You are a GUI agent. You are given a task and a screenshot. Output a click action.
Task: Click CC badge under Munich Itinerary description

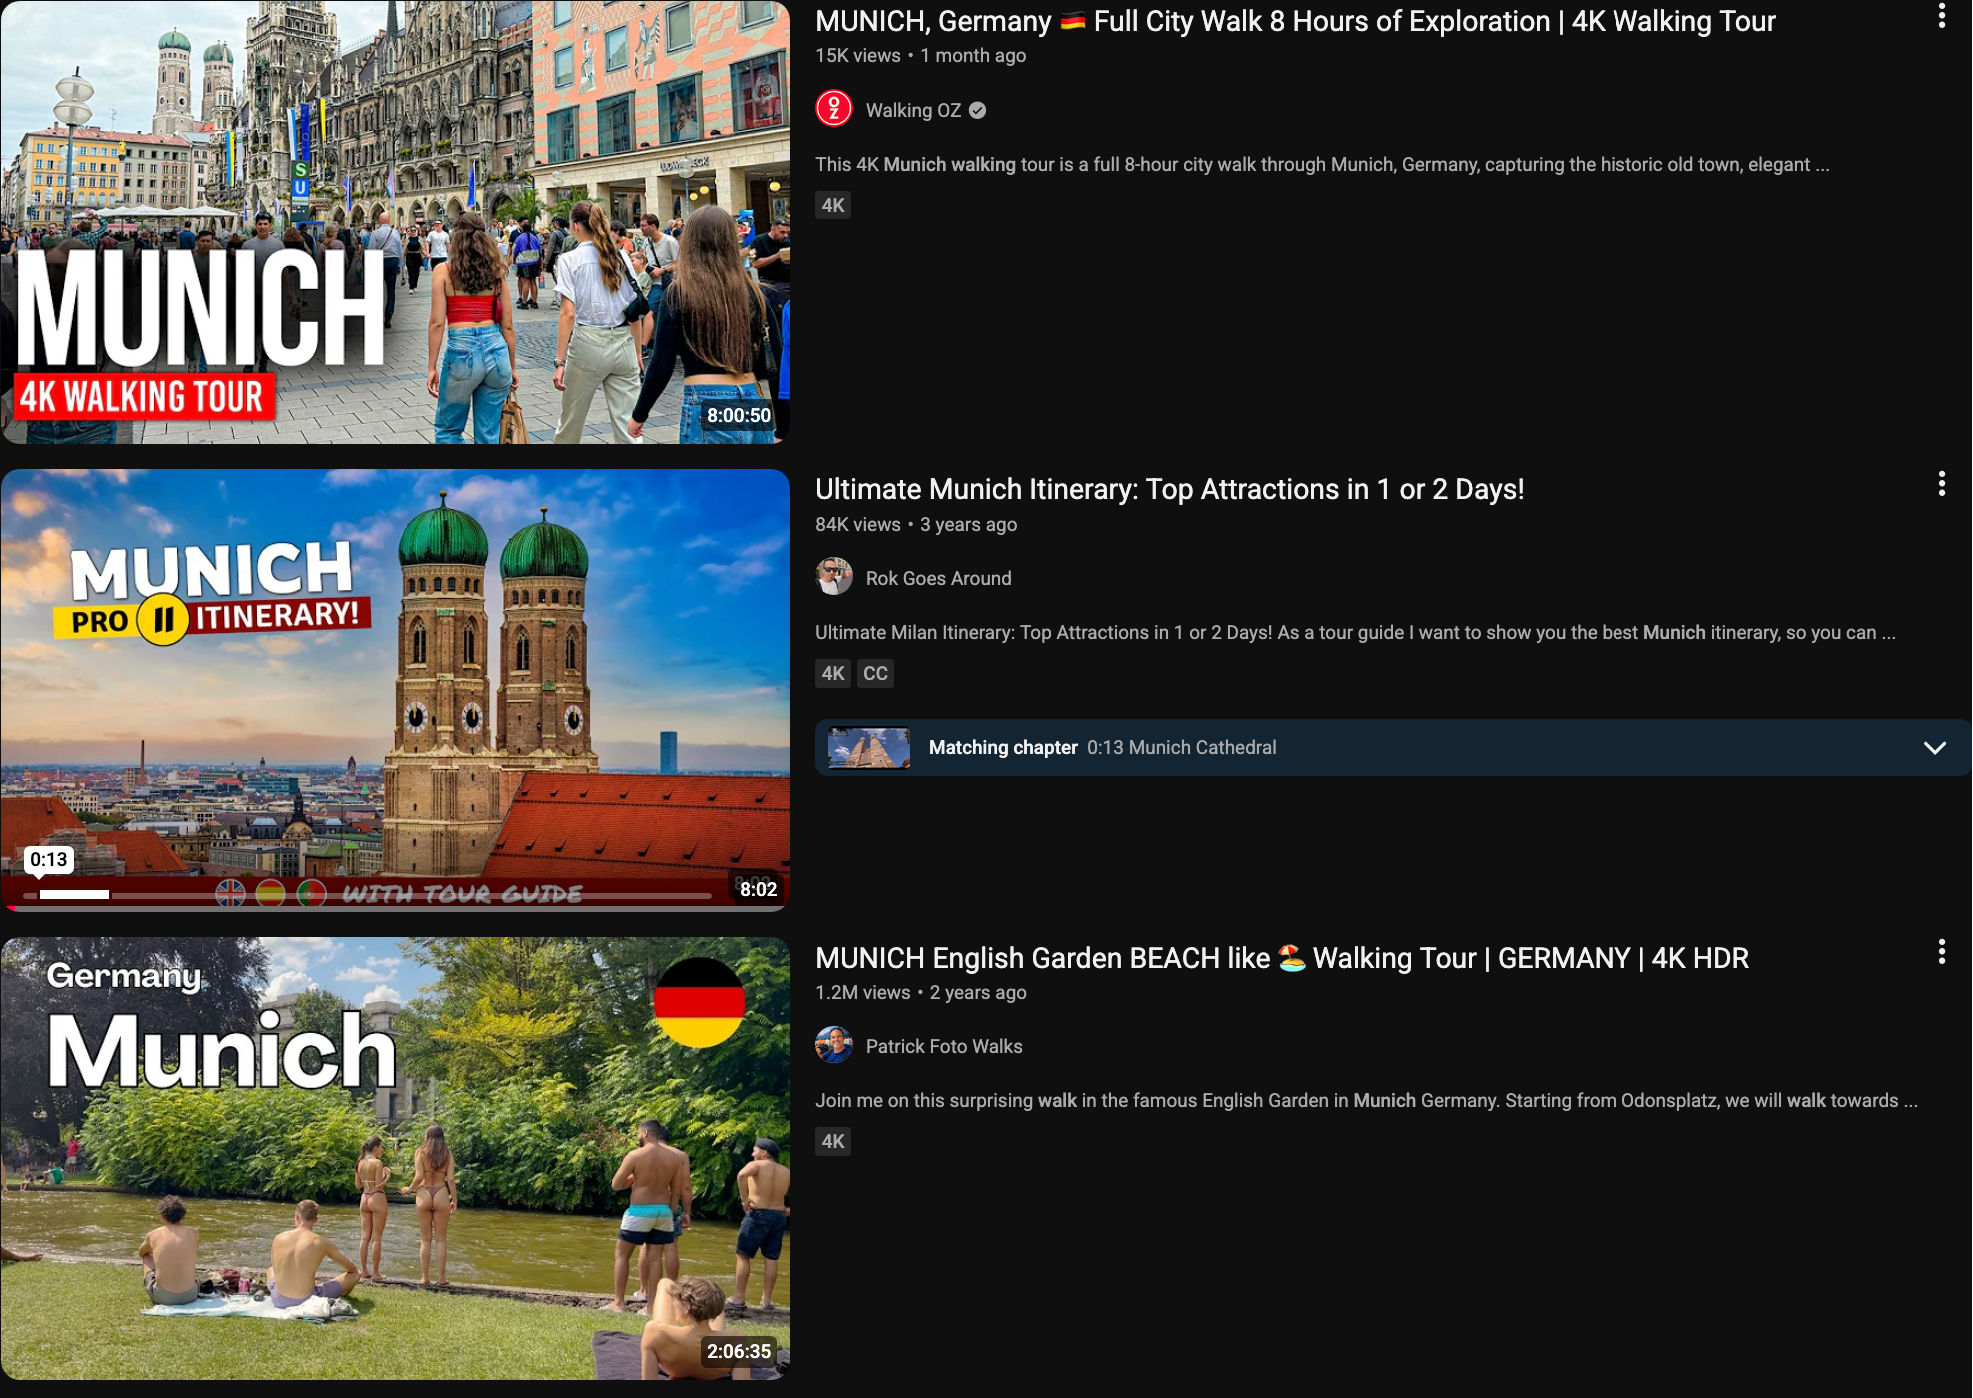point(875,673)
